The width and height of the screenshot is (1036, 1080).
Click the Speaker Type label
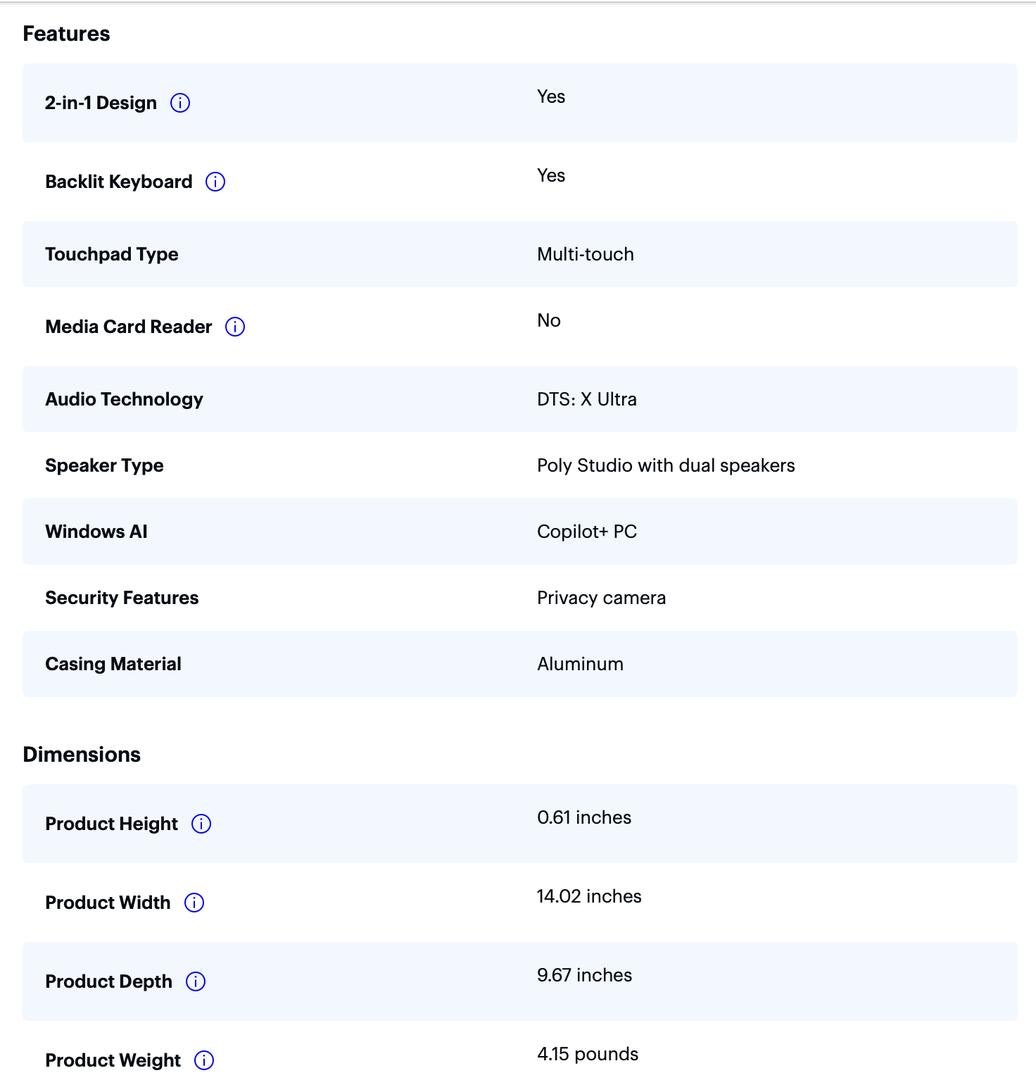(x=105, y=466)
